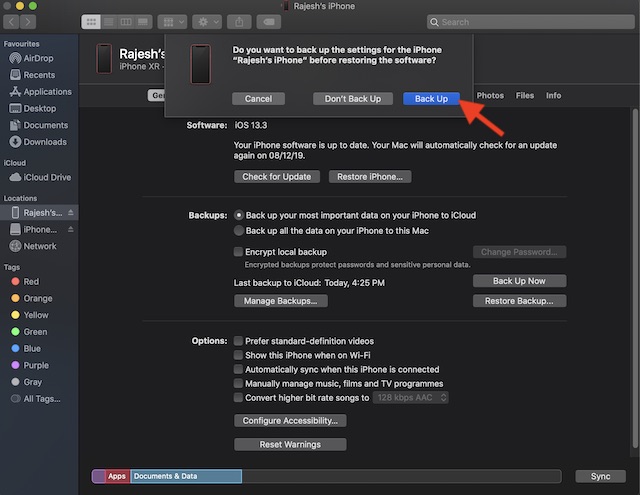Choose Don't Back Up in the dialog
The image size is (640, 495).
pos(353,99)
